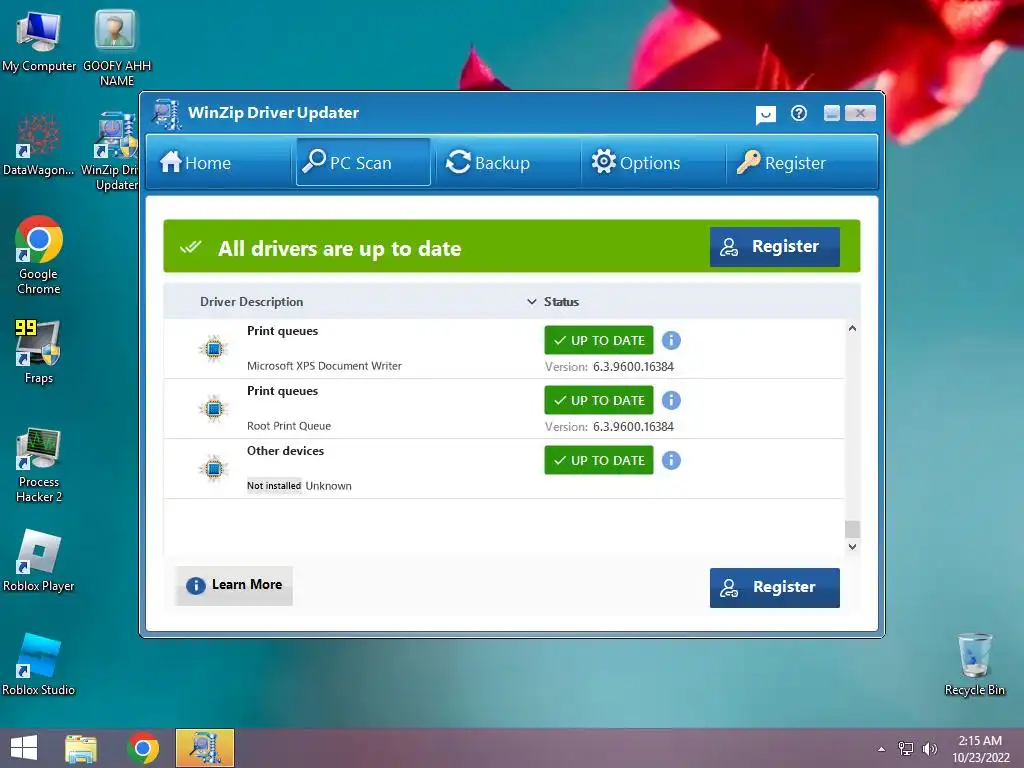
Task: Open My Computer desktop icon
Action: [39, 40]
